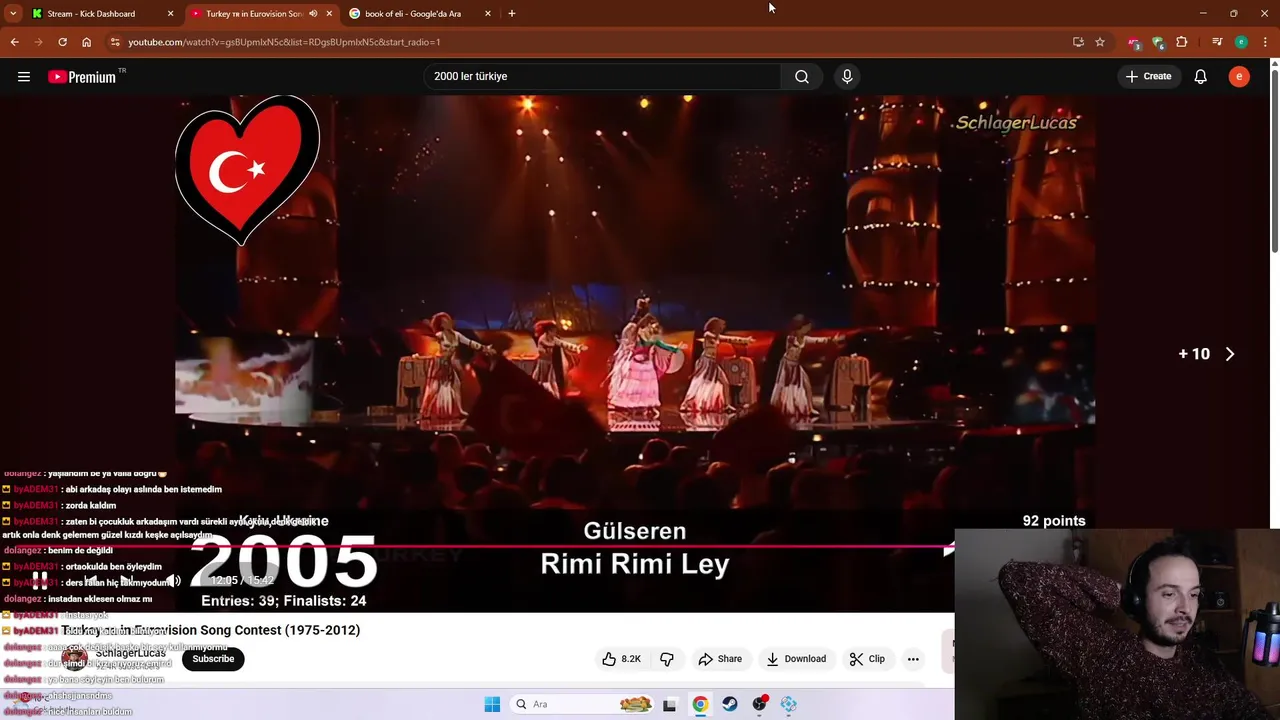
Task: Open Steam from the taskbar
Action: tap(730, 704)
